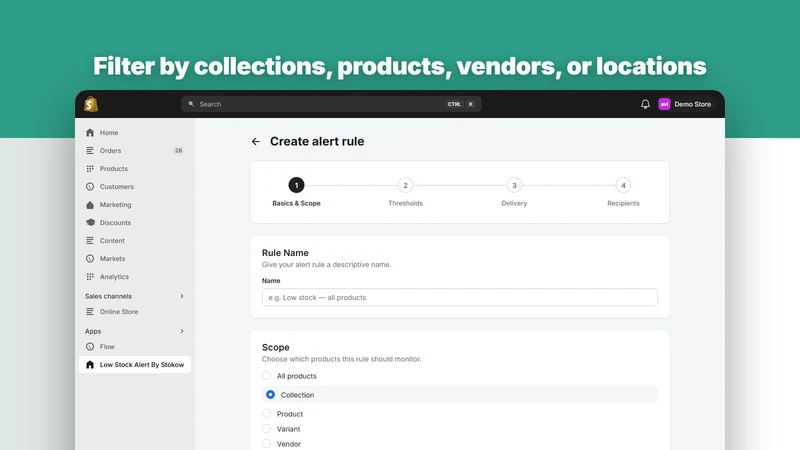Select the Vendor scope radio
This screenshot has height=450, width=800.
point(266,444)
